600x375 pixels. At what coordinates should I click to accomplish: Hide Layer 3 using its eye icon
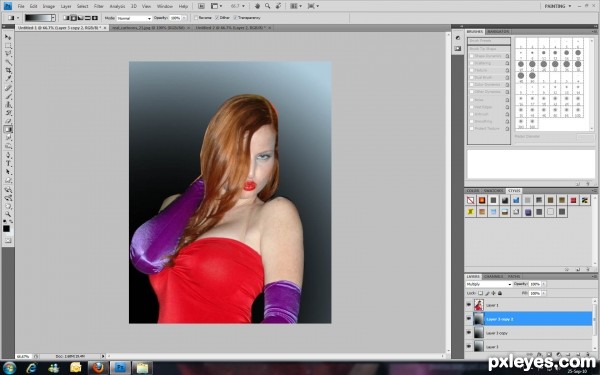pos(469,346)
